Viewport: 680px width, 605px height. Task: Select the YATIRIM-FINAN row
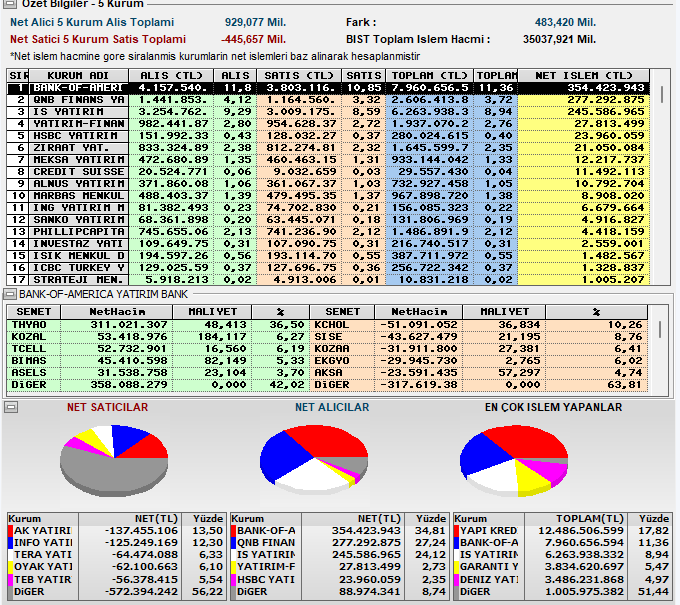tap(328, 124)
